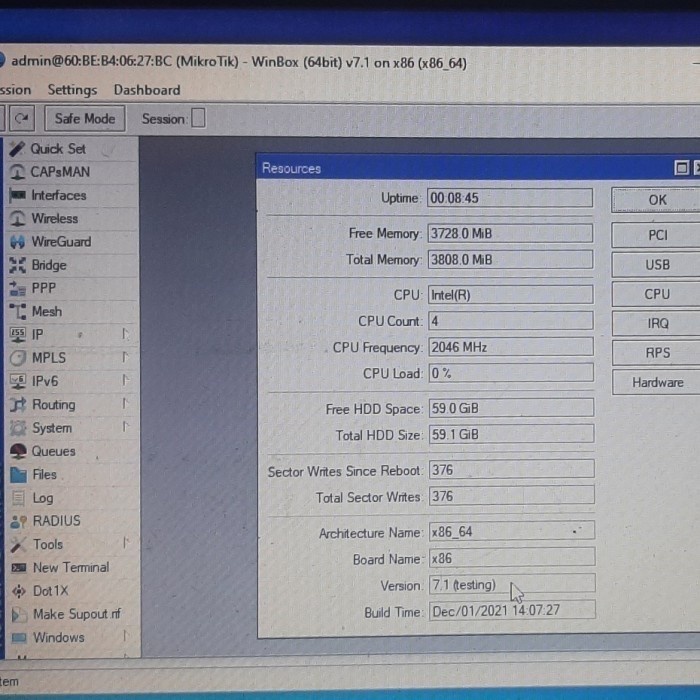The width and height of the screenshot is (700, 700).
Task: Open the Dashboard menu
Action: pyautogui.click(x=147, y=90)
